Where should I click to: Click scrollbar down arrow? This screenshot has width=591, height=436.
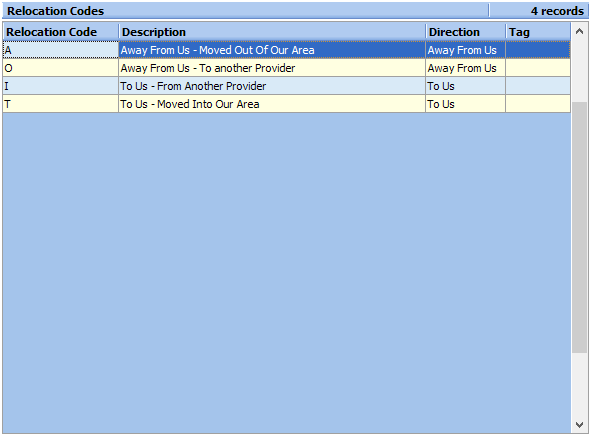(579, 425)
